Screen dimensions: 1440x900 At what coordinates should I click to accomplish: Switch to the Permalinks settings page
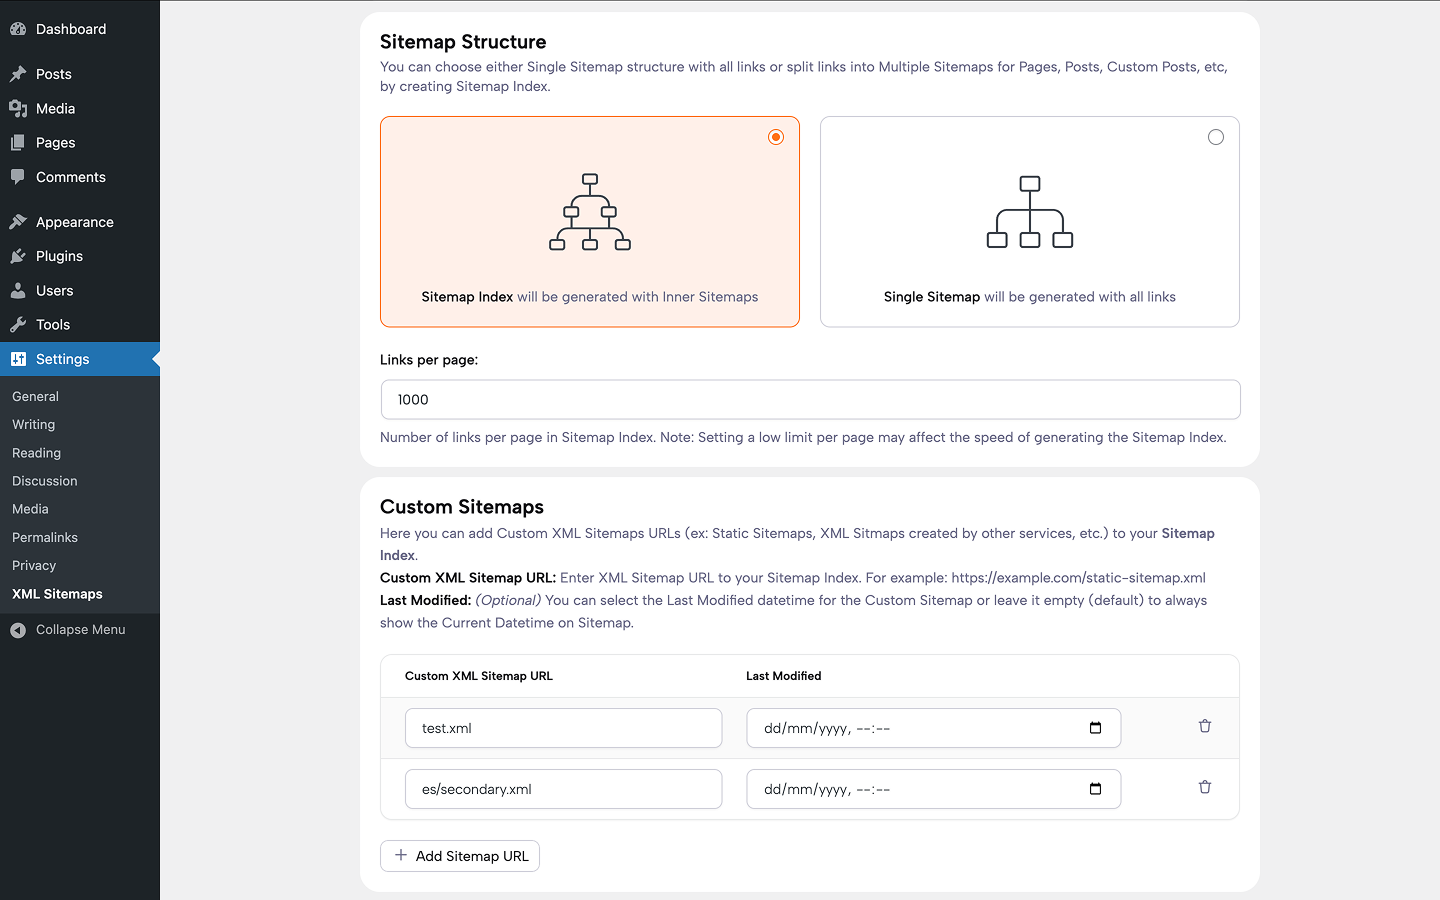[45, 537]
